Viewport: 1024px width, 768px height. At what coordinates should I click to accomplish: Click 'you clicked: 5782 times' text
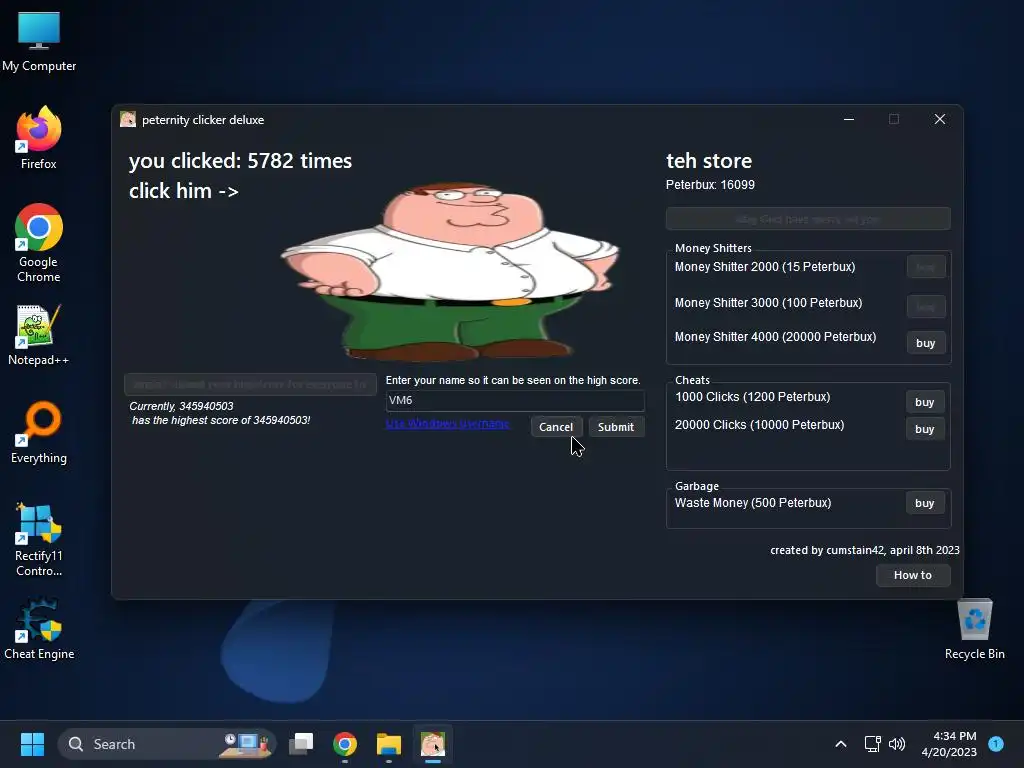pos(240,161)
